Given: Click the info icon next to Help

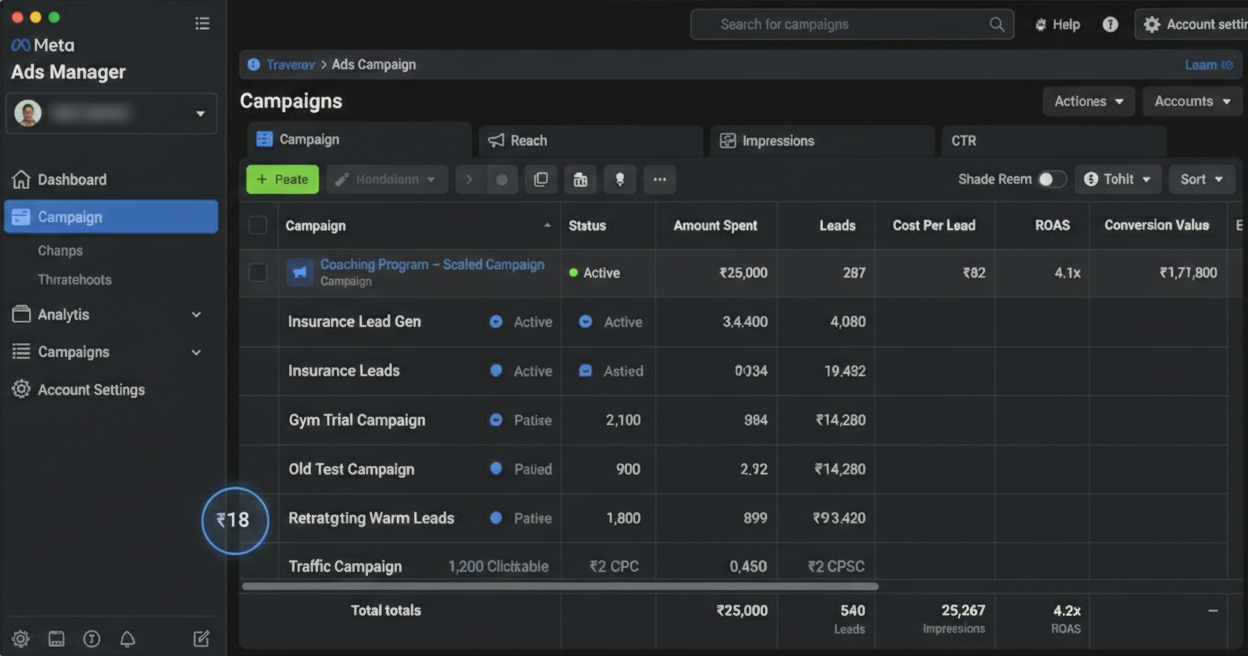Looking at the screenshot, I should click(x=1110, y=24).
